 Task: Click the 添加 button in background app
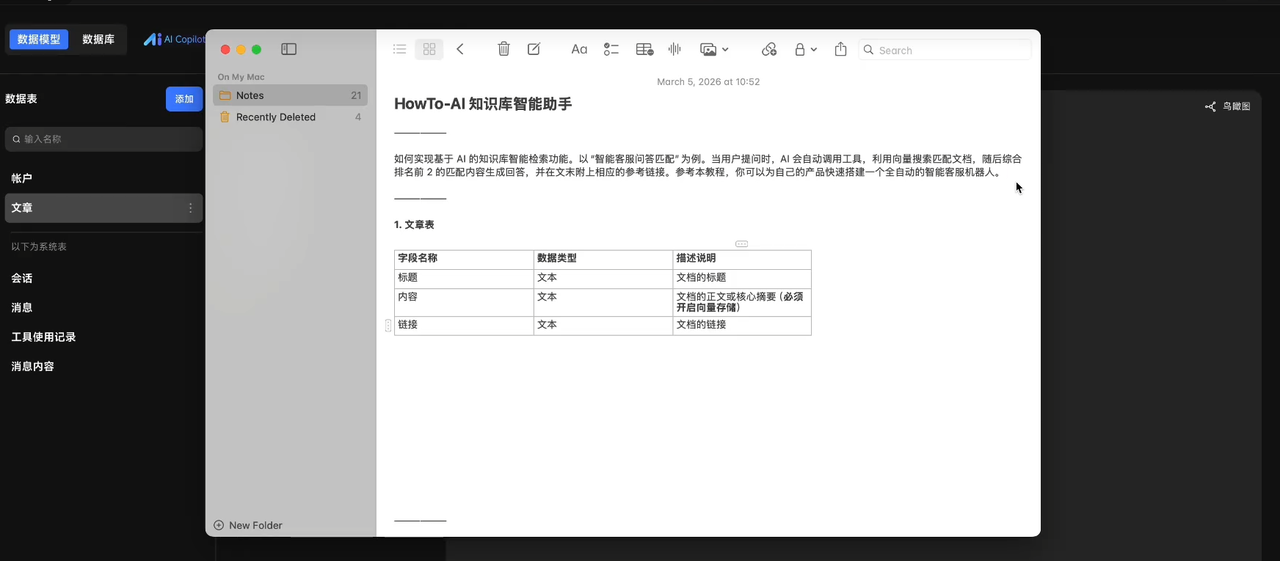coord(184,99)
